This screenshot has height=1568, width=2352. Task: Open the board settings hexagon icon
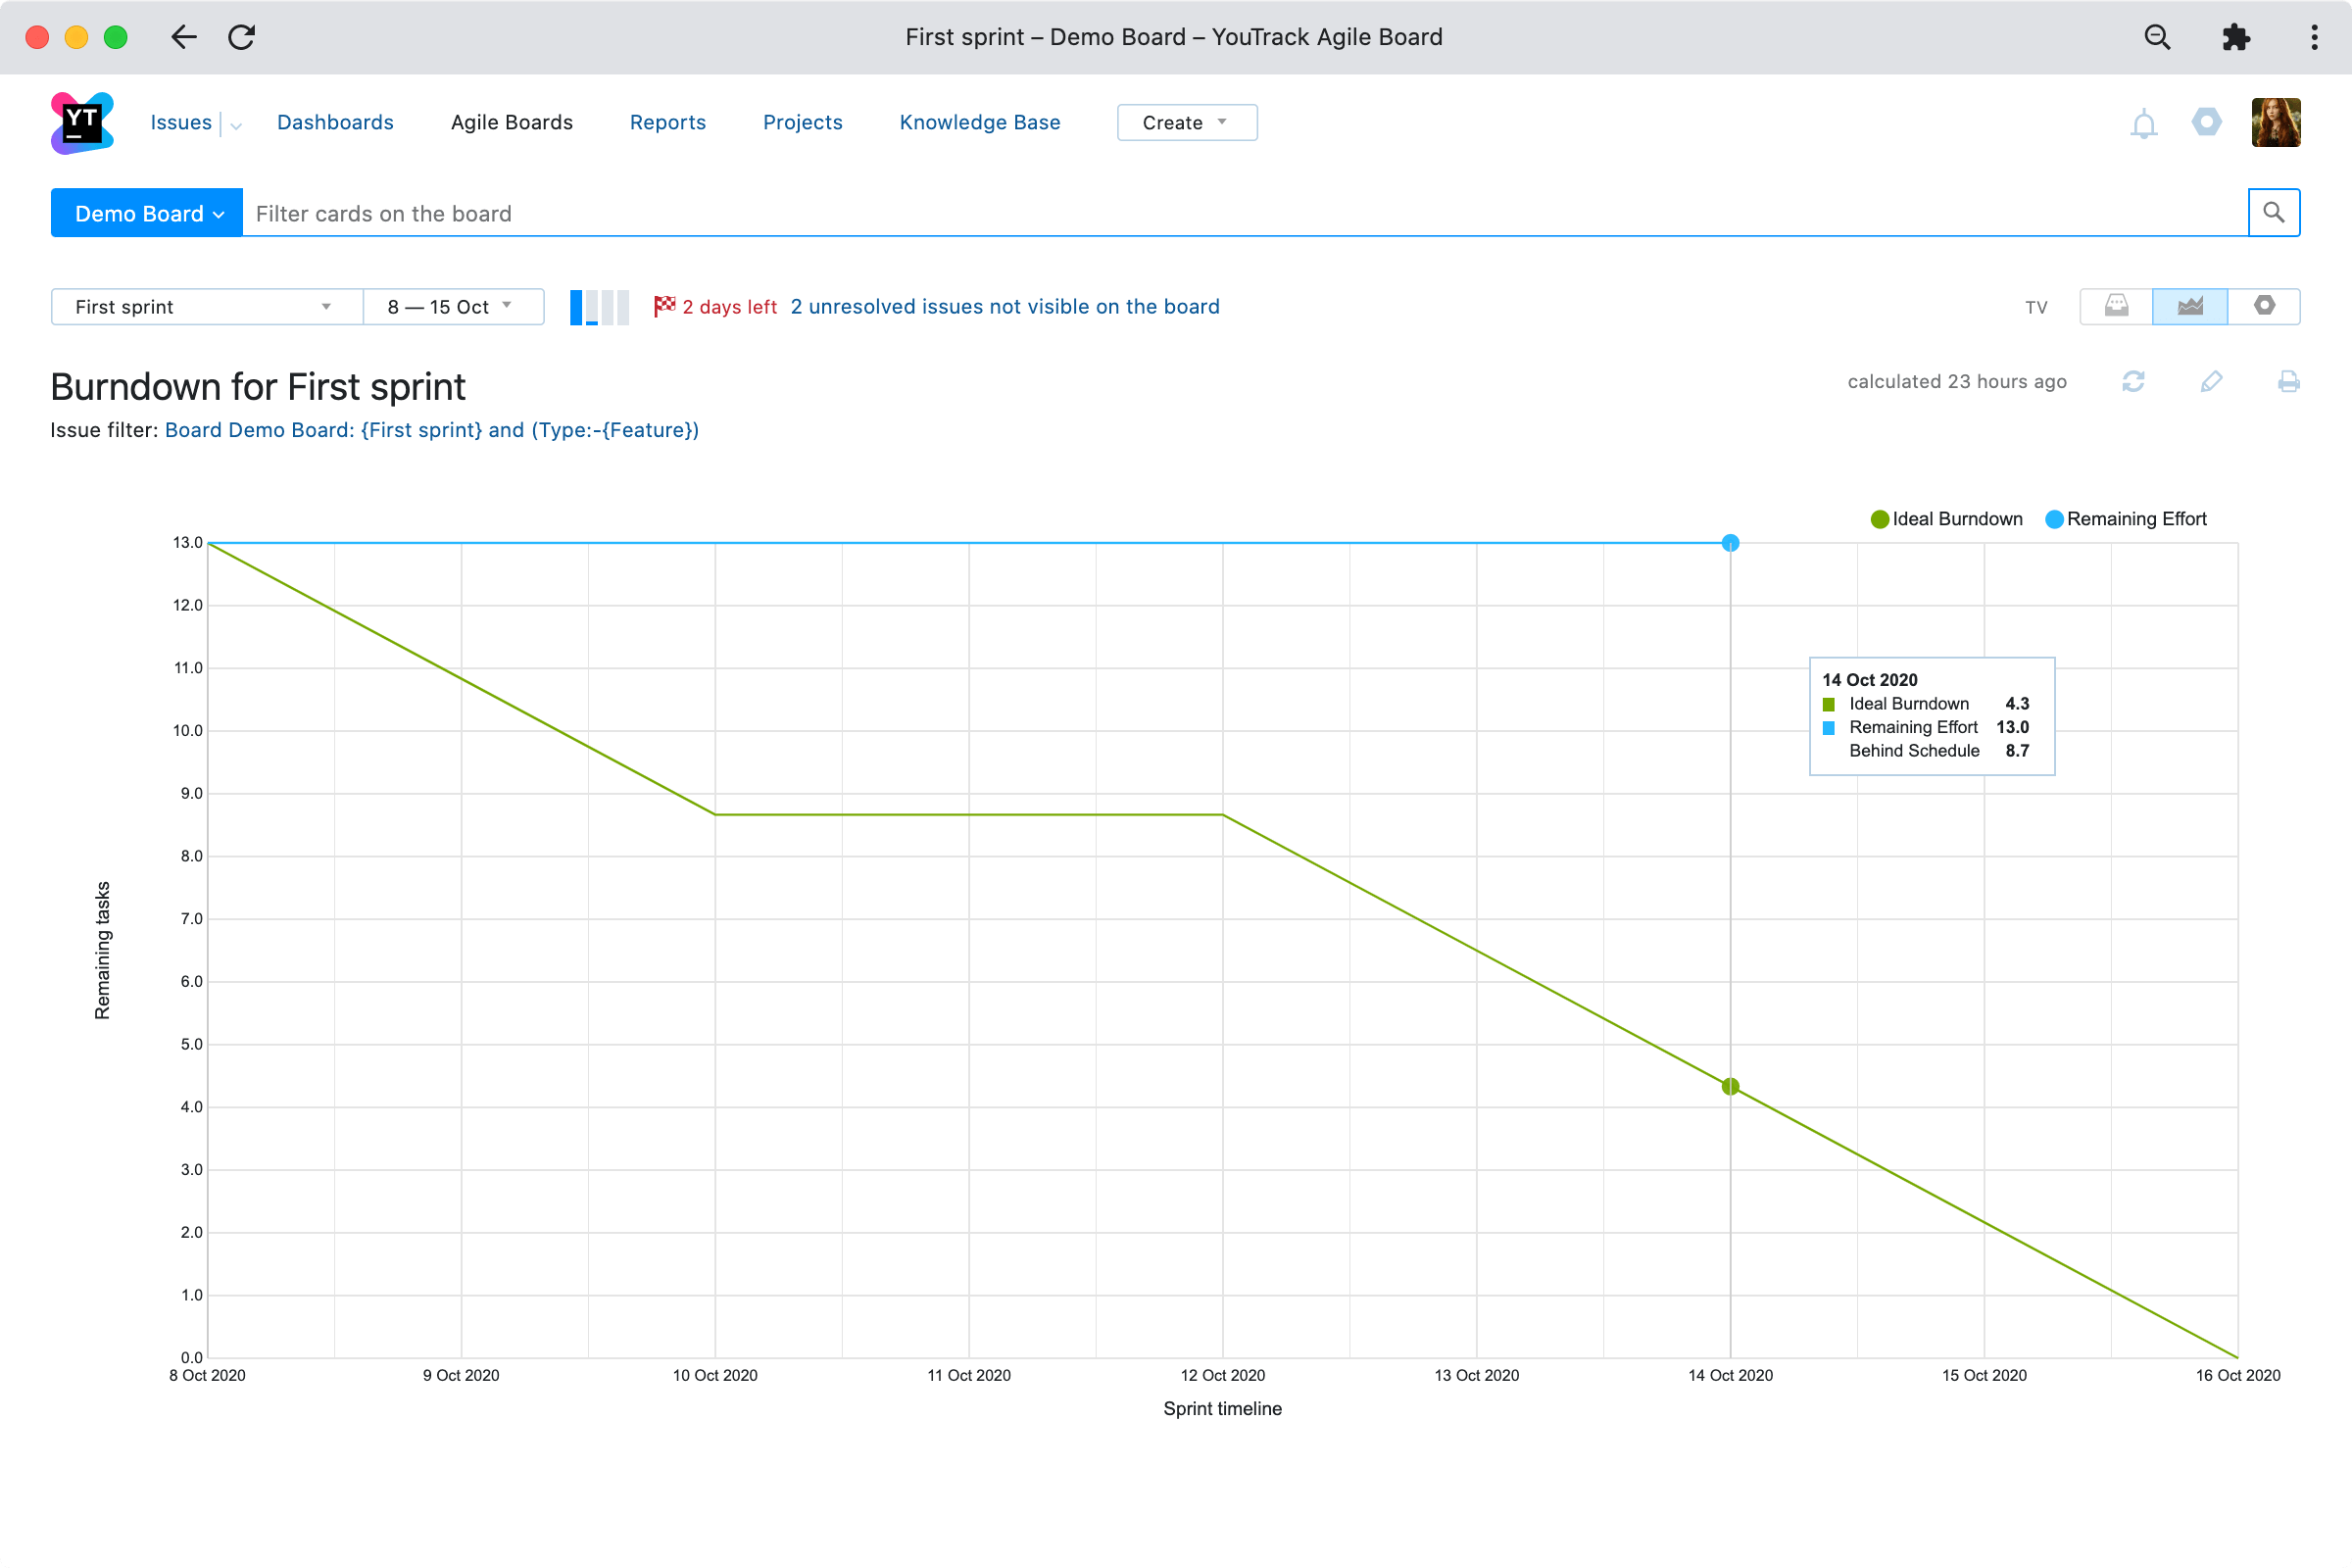[x=2264, y=306]
